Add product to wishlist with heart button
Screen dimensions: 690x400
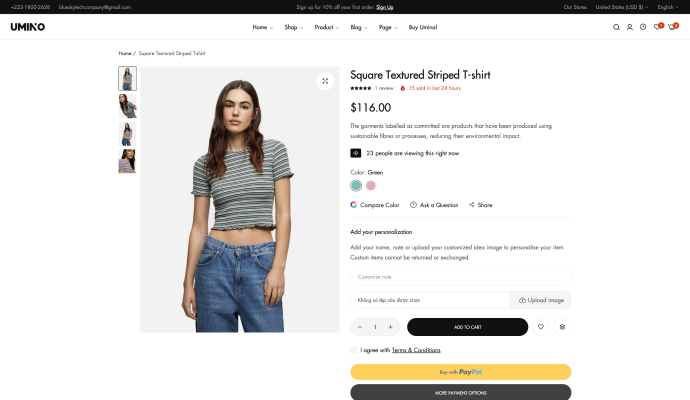coord(541,327)
